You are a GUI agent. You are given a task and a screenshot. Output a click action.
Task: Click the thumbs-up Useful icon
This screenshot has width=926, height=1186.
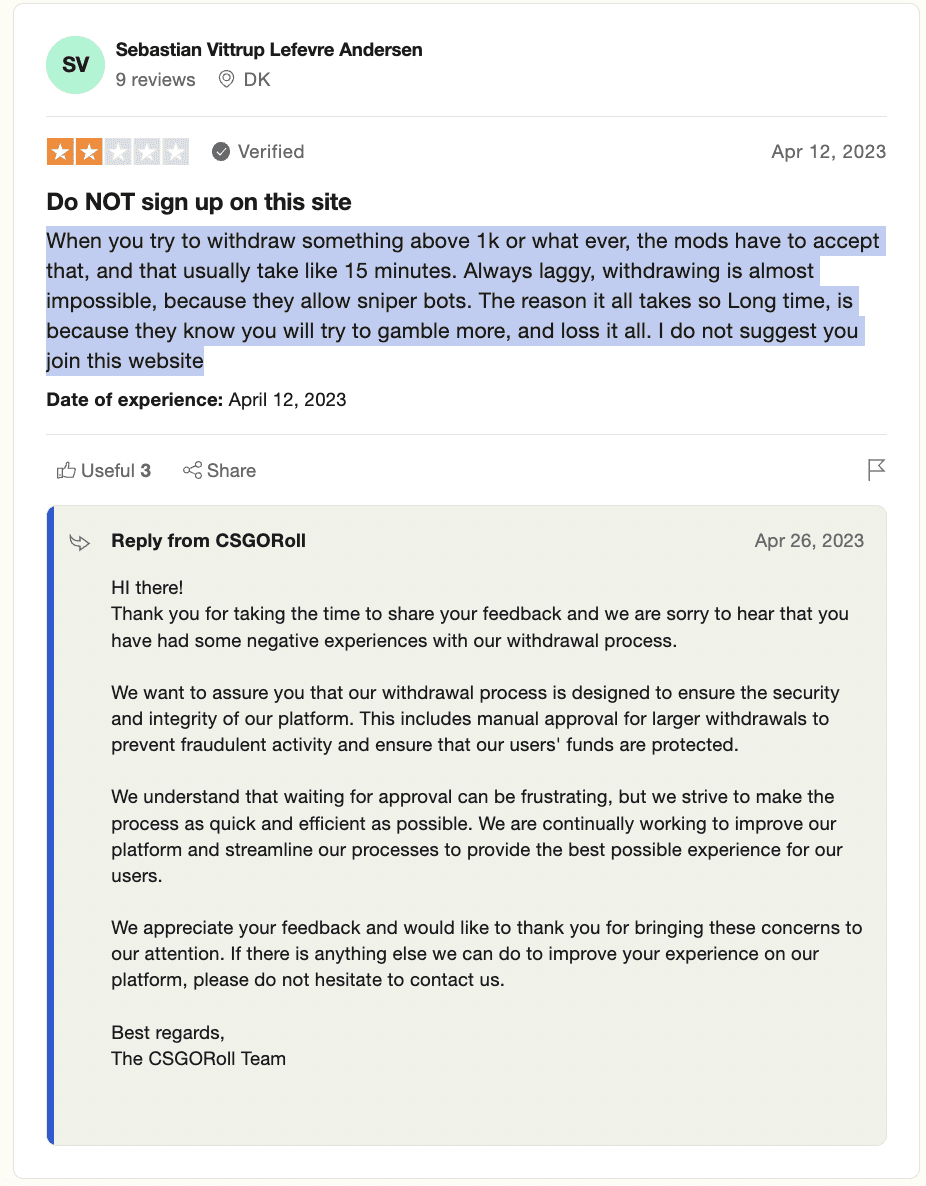(x=68, y=470)
